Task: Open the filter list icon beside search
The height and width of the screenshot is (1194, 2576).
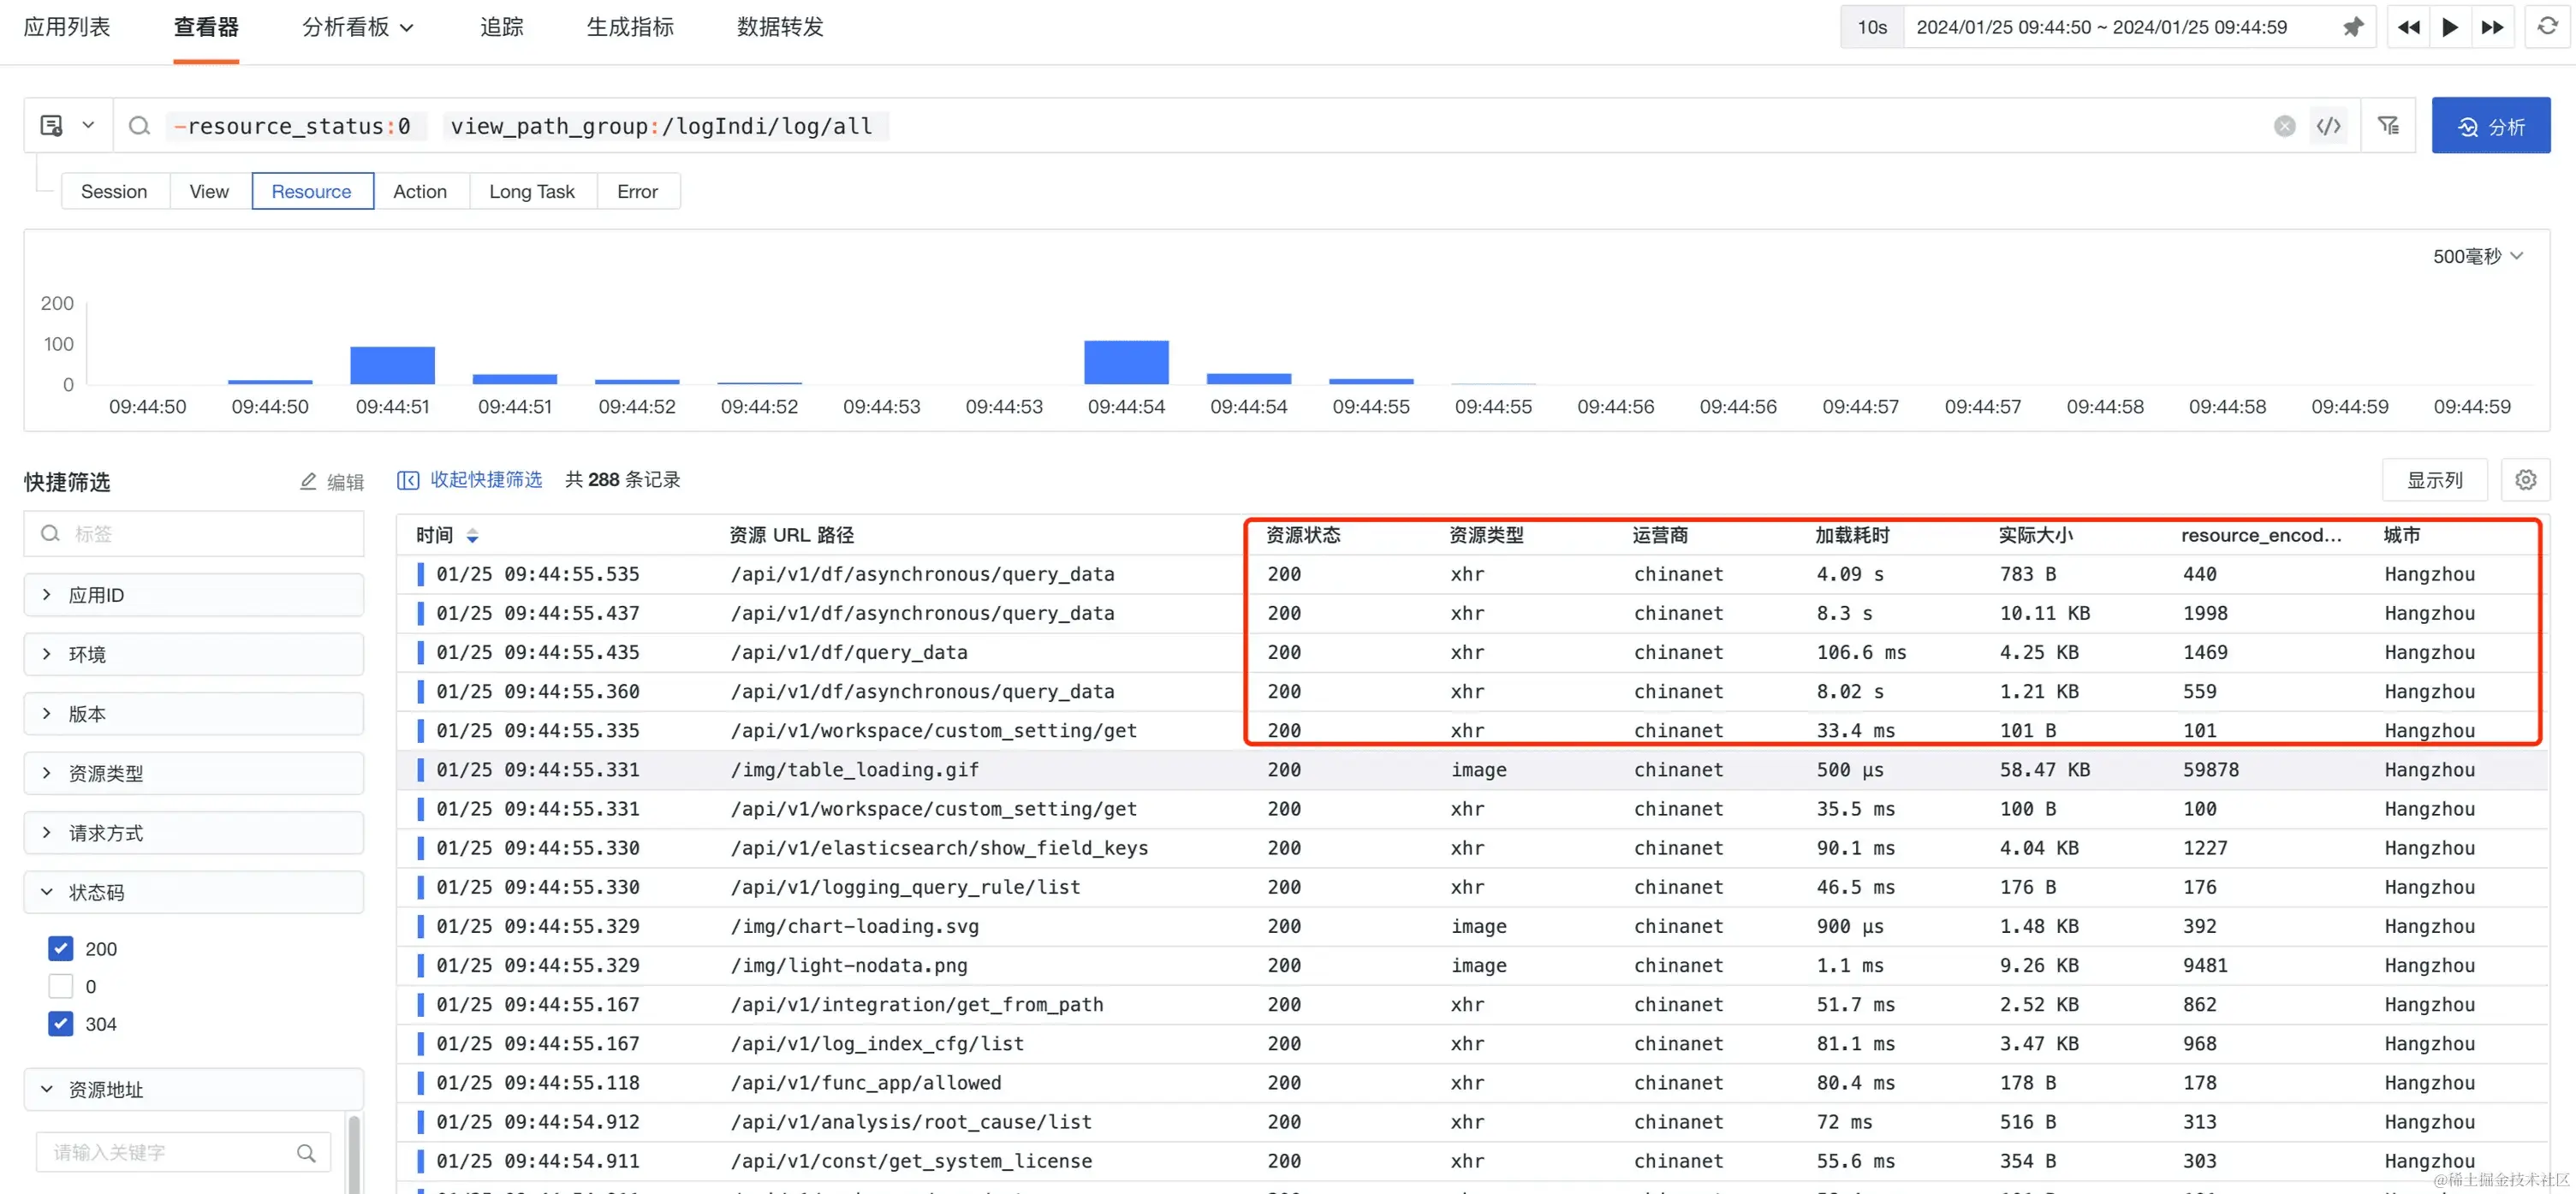Action: coord(2388,126)
